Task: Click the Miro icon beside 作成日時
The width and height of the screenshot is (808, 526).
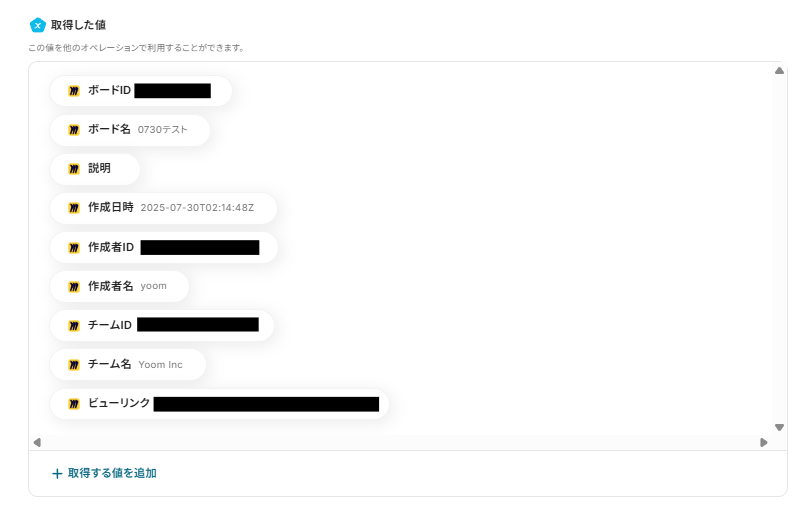Action: click(x=74, y=208)
